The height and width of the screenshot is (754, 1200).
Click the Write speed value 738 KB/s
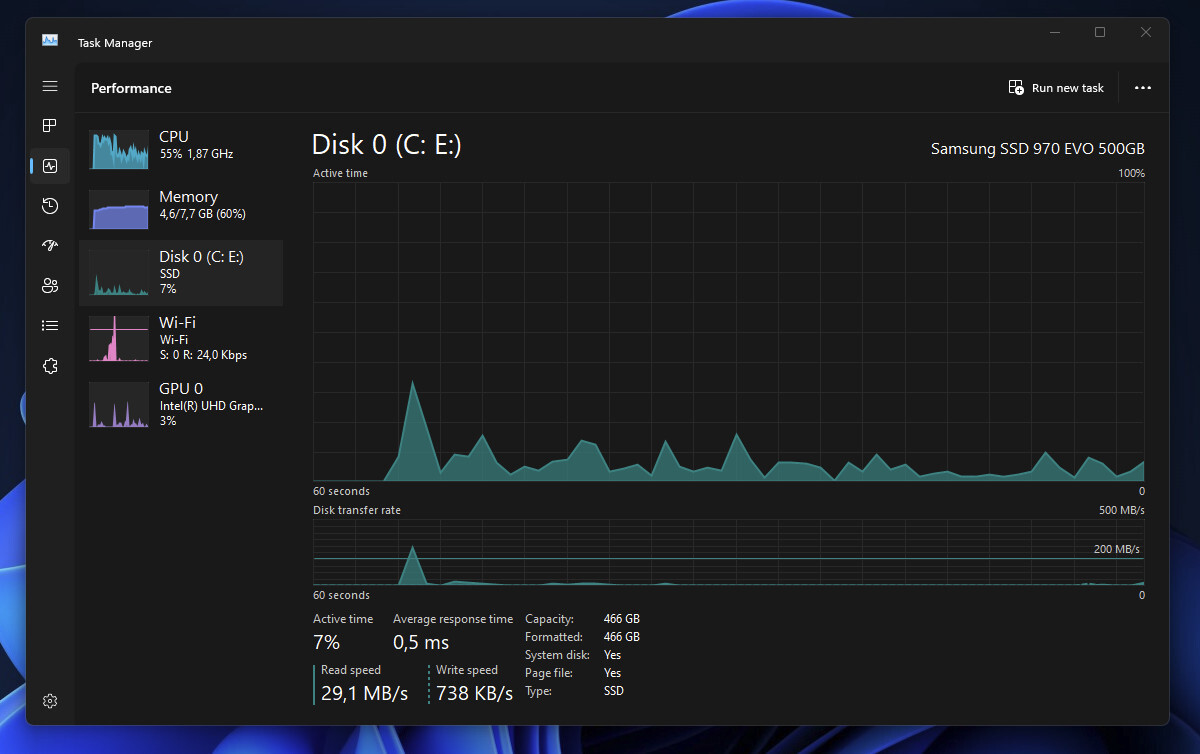475,693
